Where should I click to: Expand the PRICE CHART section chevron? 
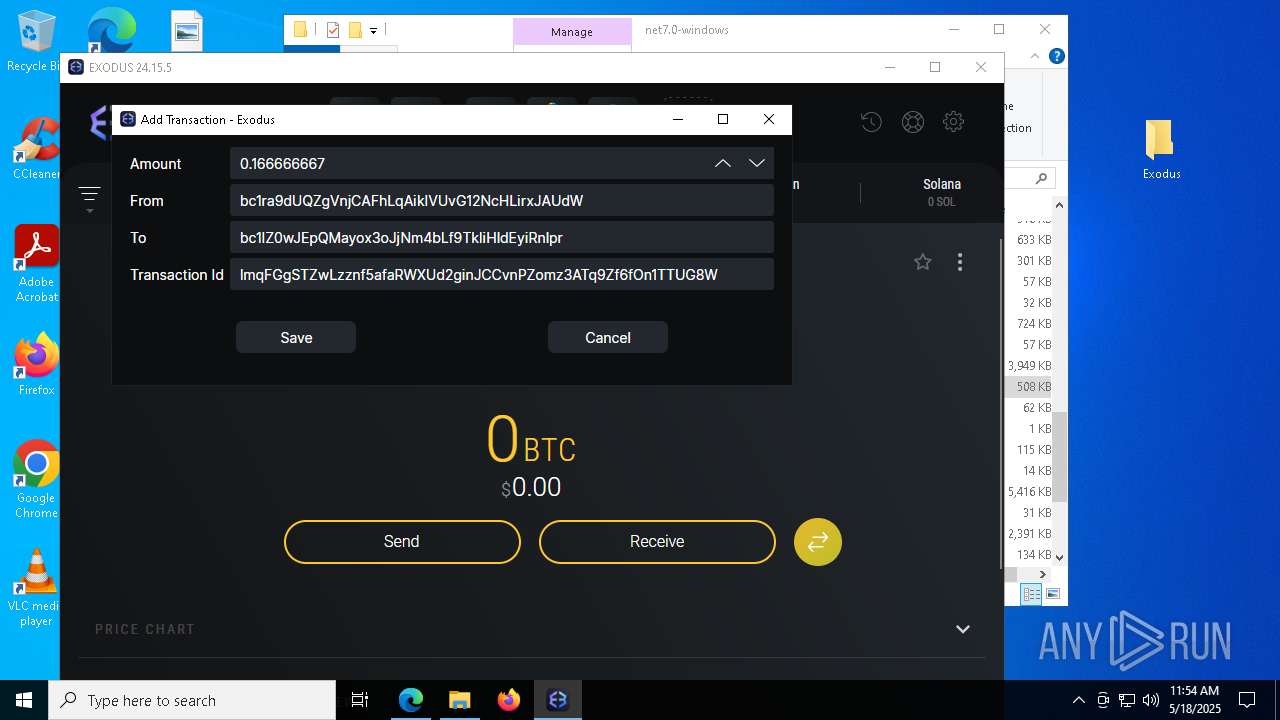(x=963, y=629)
